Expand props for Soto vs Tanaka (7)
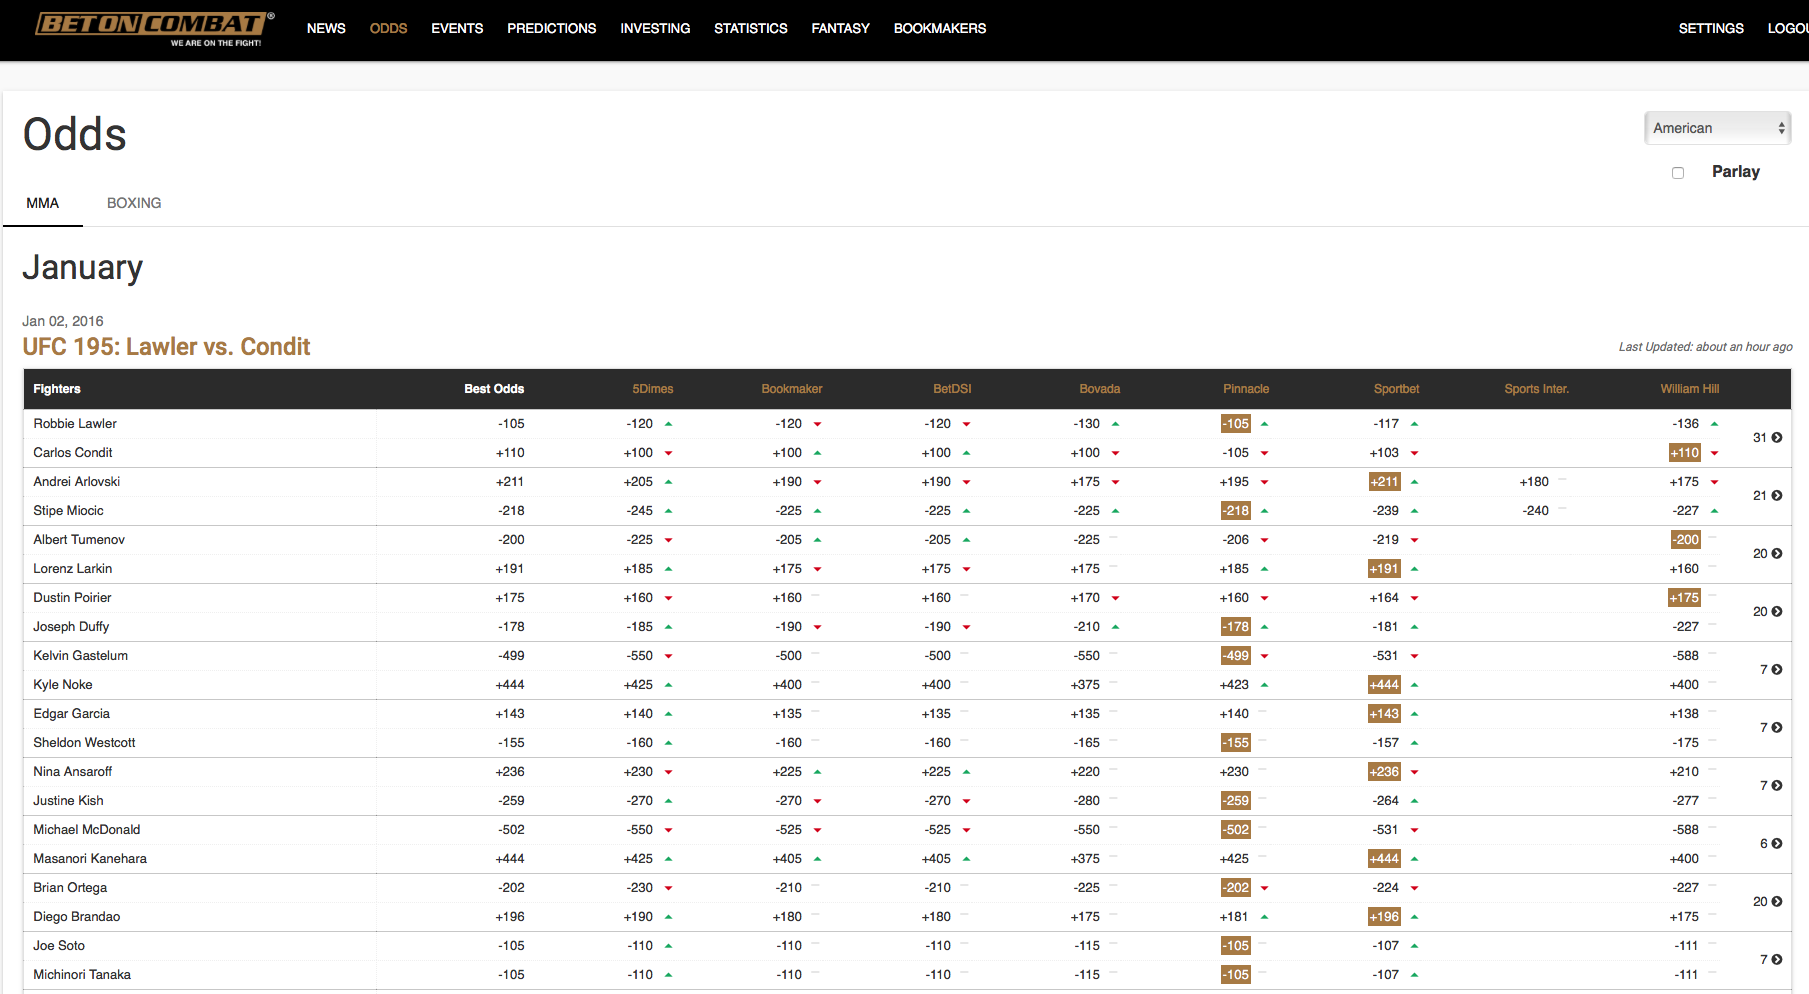The width and height of the screenshot is (1809, 994). pyautogui.click(x=1771, y=960)
